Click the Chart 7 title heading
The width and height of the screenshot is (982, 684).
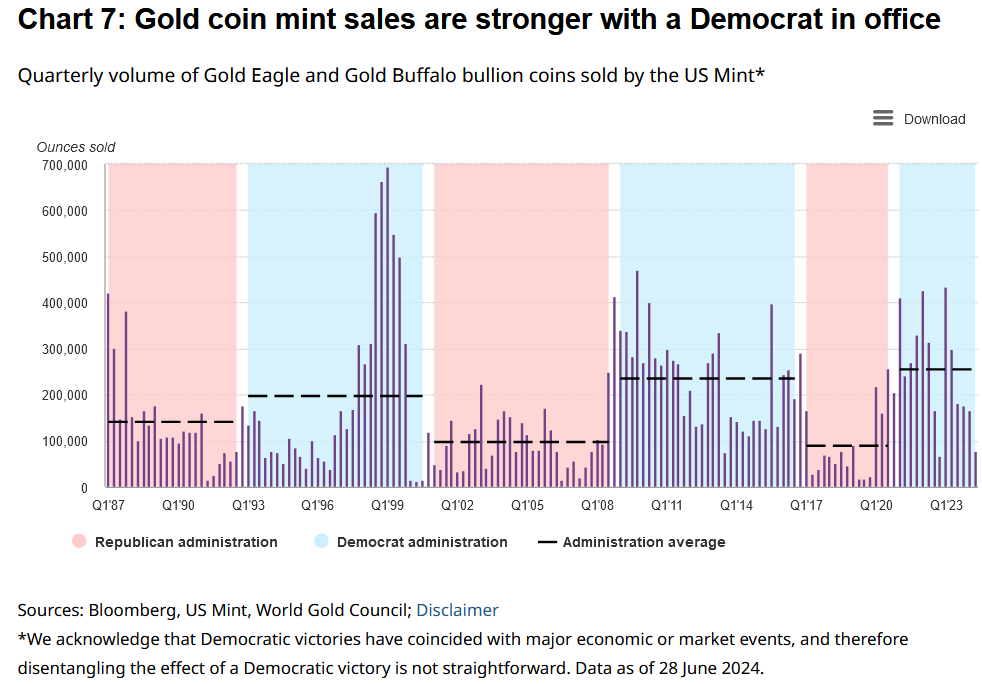[479, 19]
